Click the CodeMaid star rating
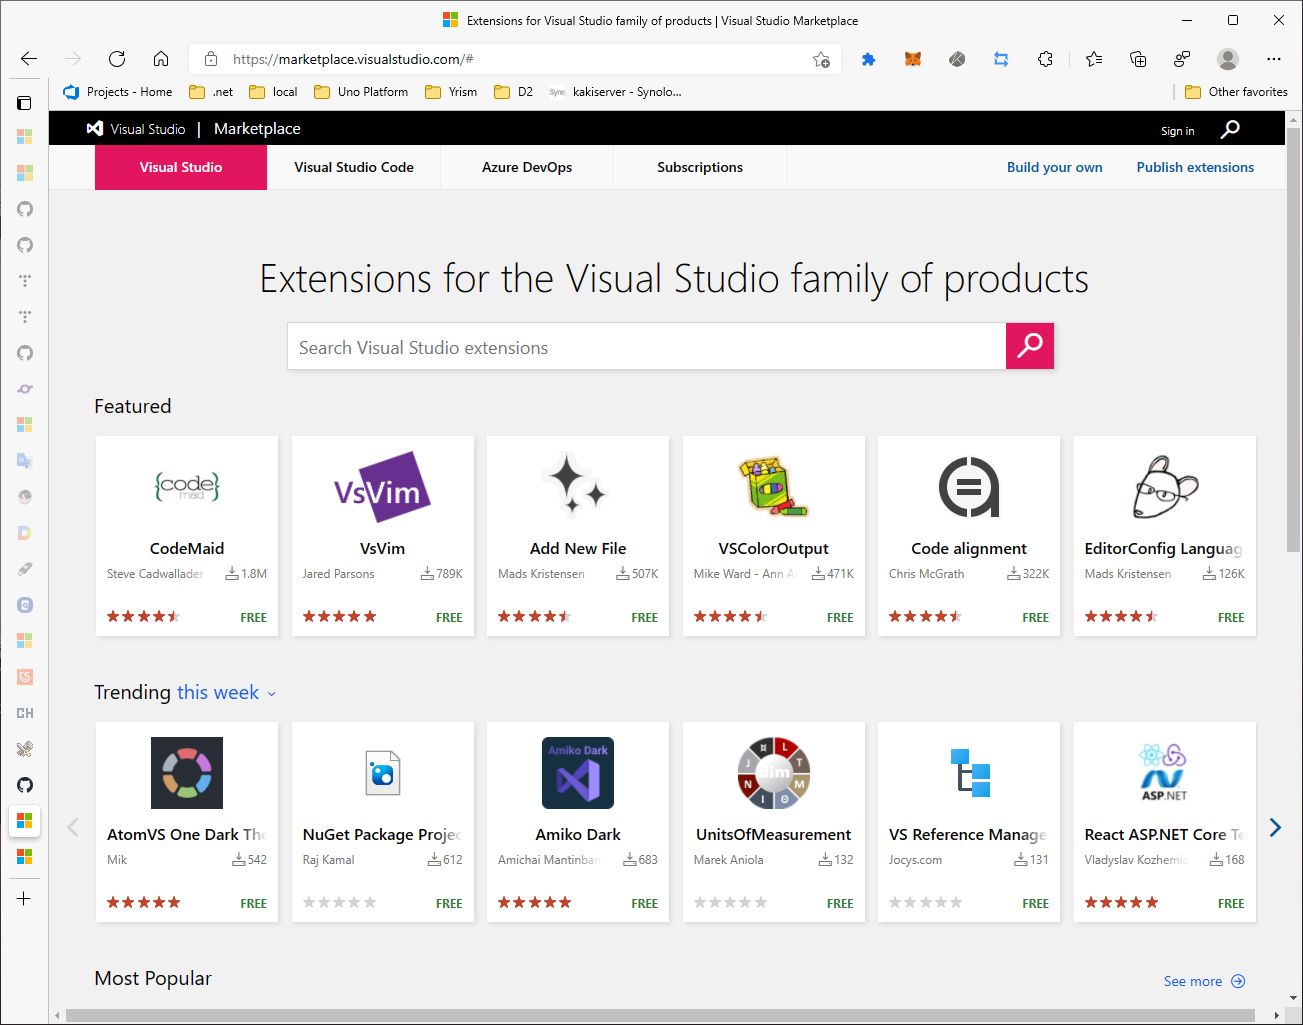 pos(143,617)
